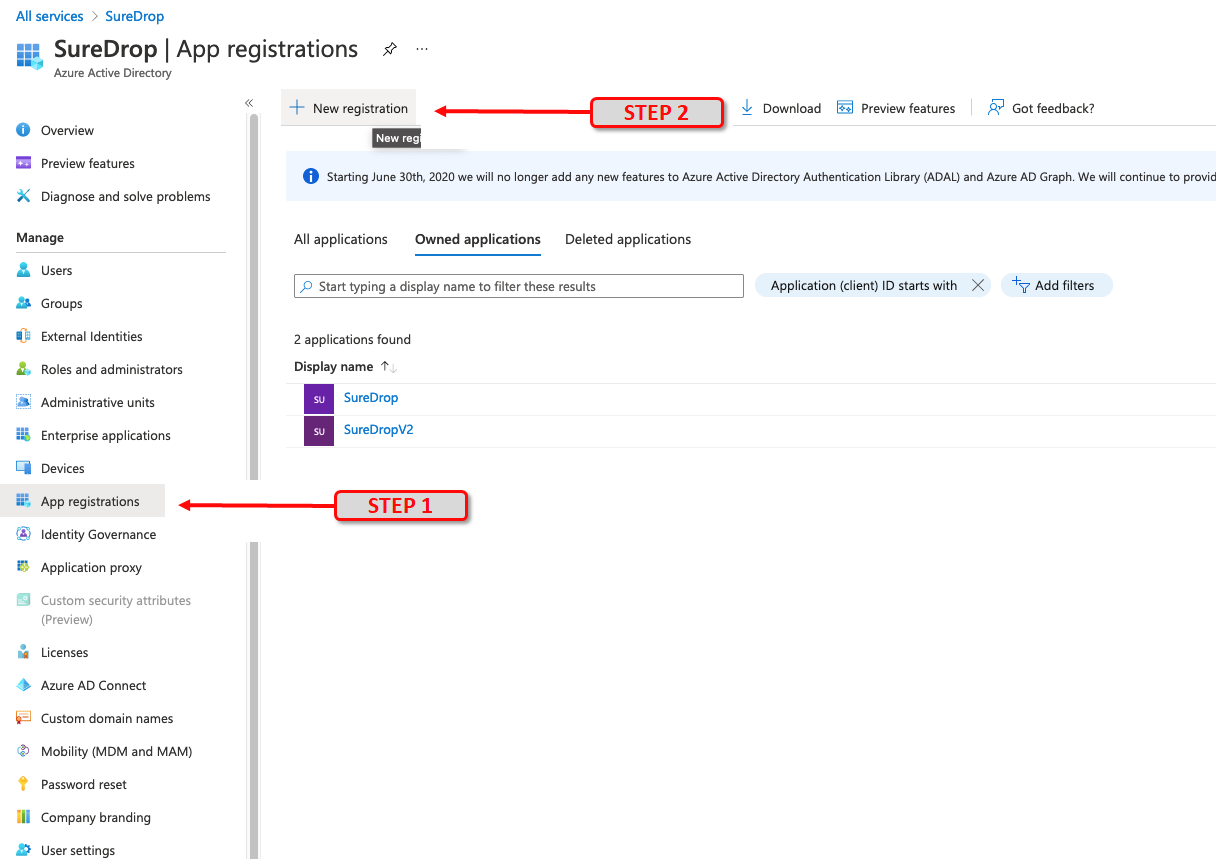Click the Licenses icon

click(24, 652)
